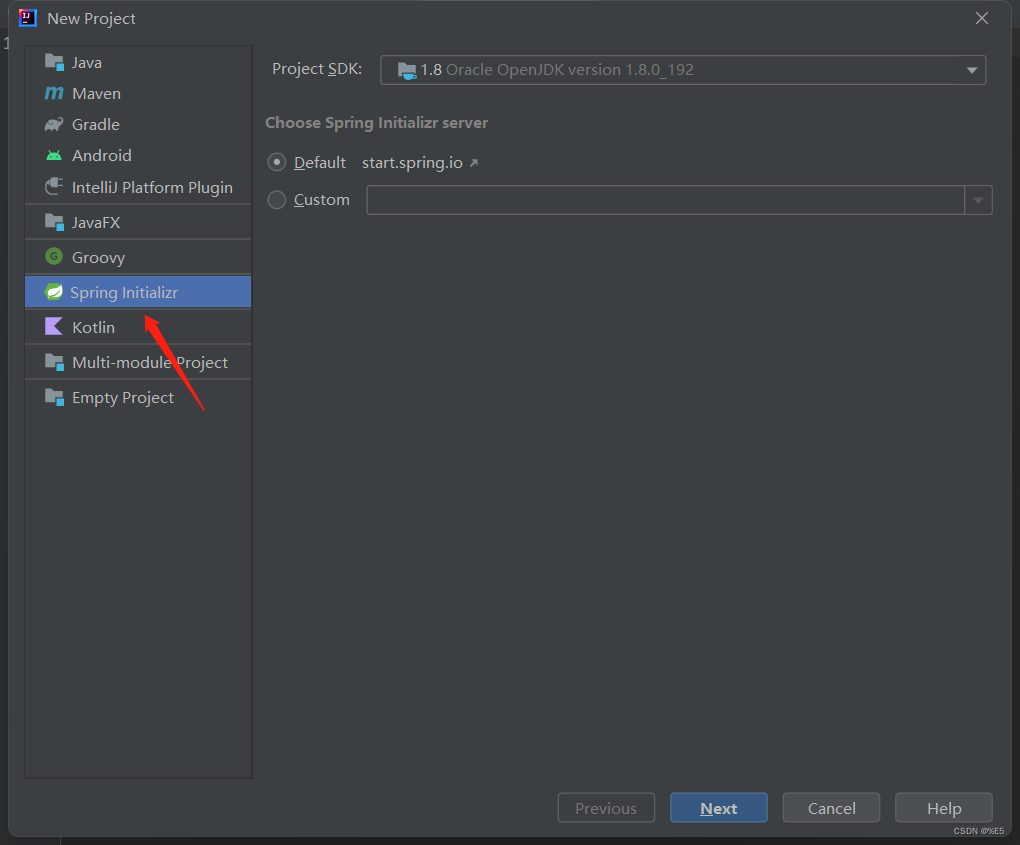Choose JavaFX project type
This screenshot has width=1020, height=845.
click(x=138, y=222)
